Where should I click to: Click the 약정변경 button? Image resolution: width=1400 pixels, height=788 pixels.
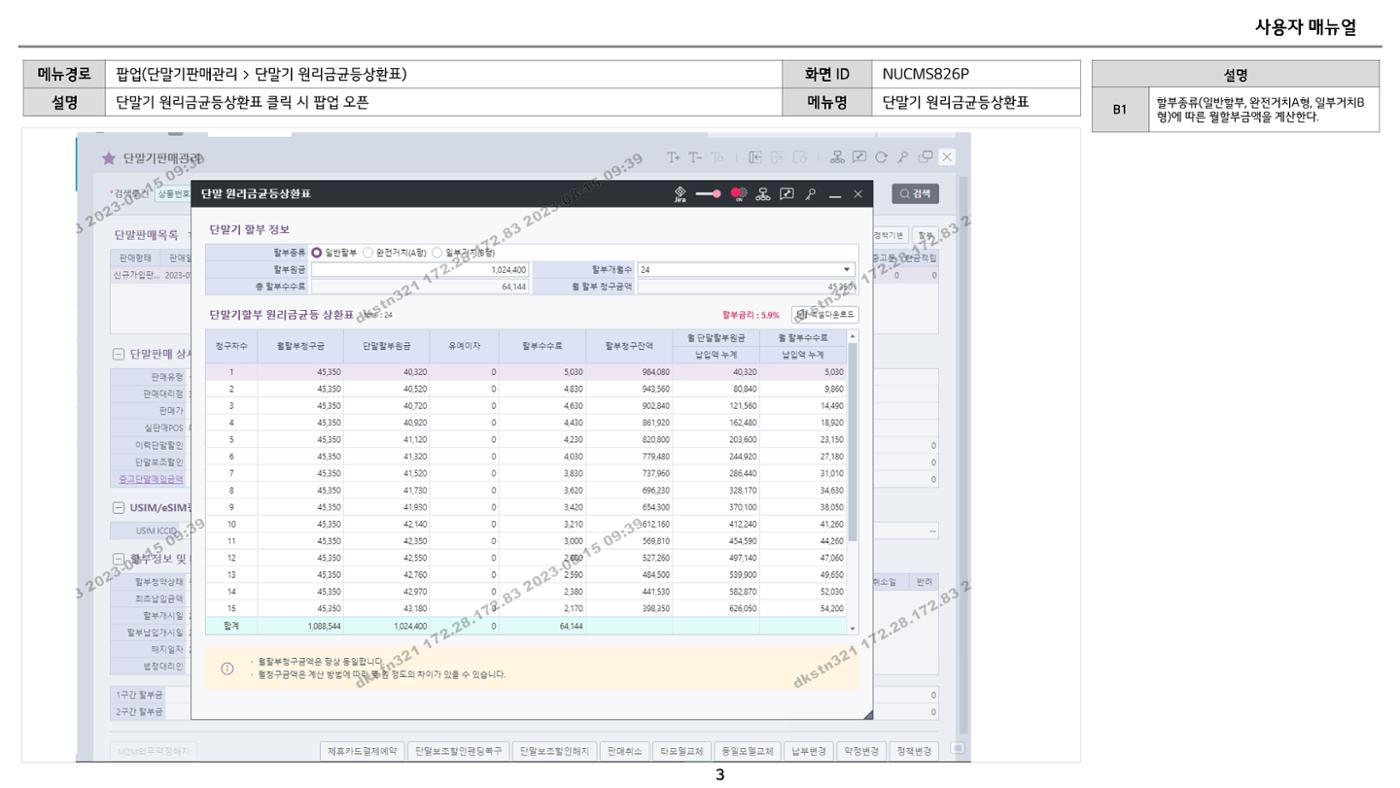(x=862, y=750)
